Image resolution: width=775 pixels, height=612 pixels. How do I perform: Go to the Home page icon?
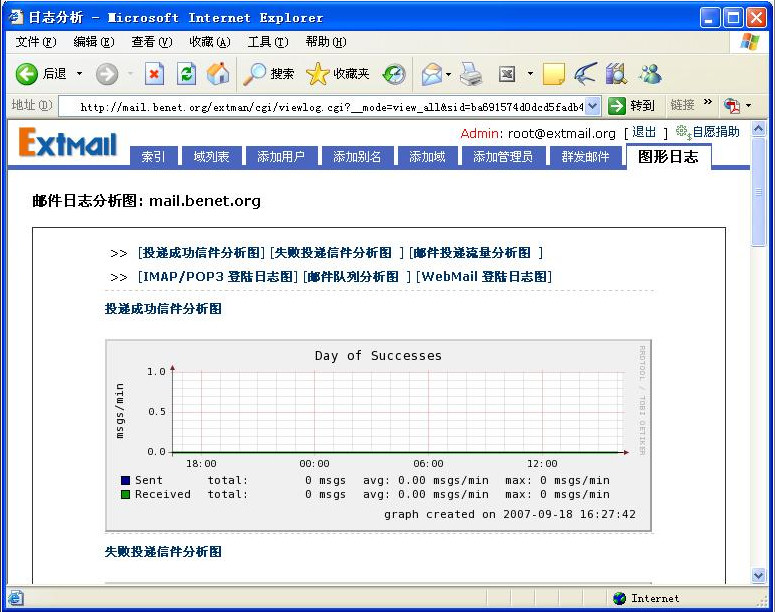(217, 74)
